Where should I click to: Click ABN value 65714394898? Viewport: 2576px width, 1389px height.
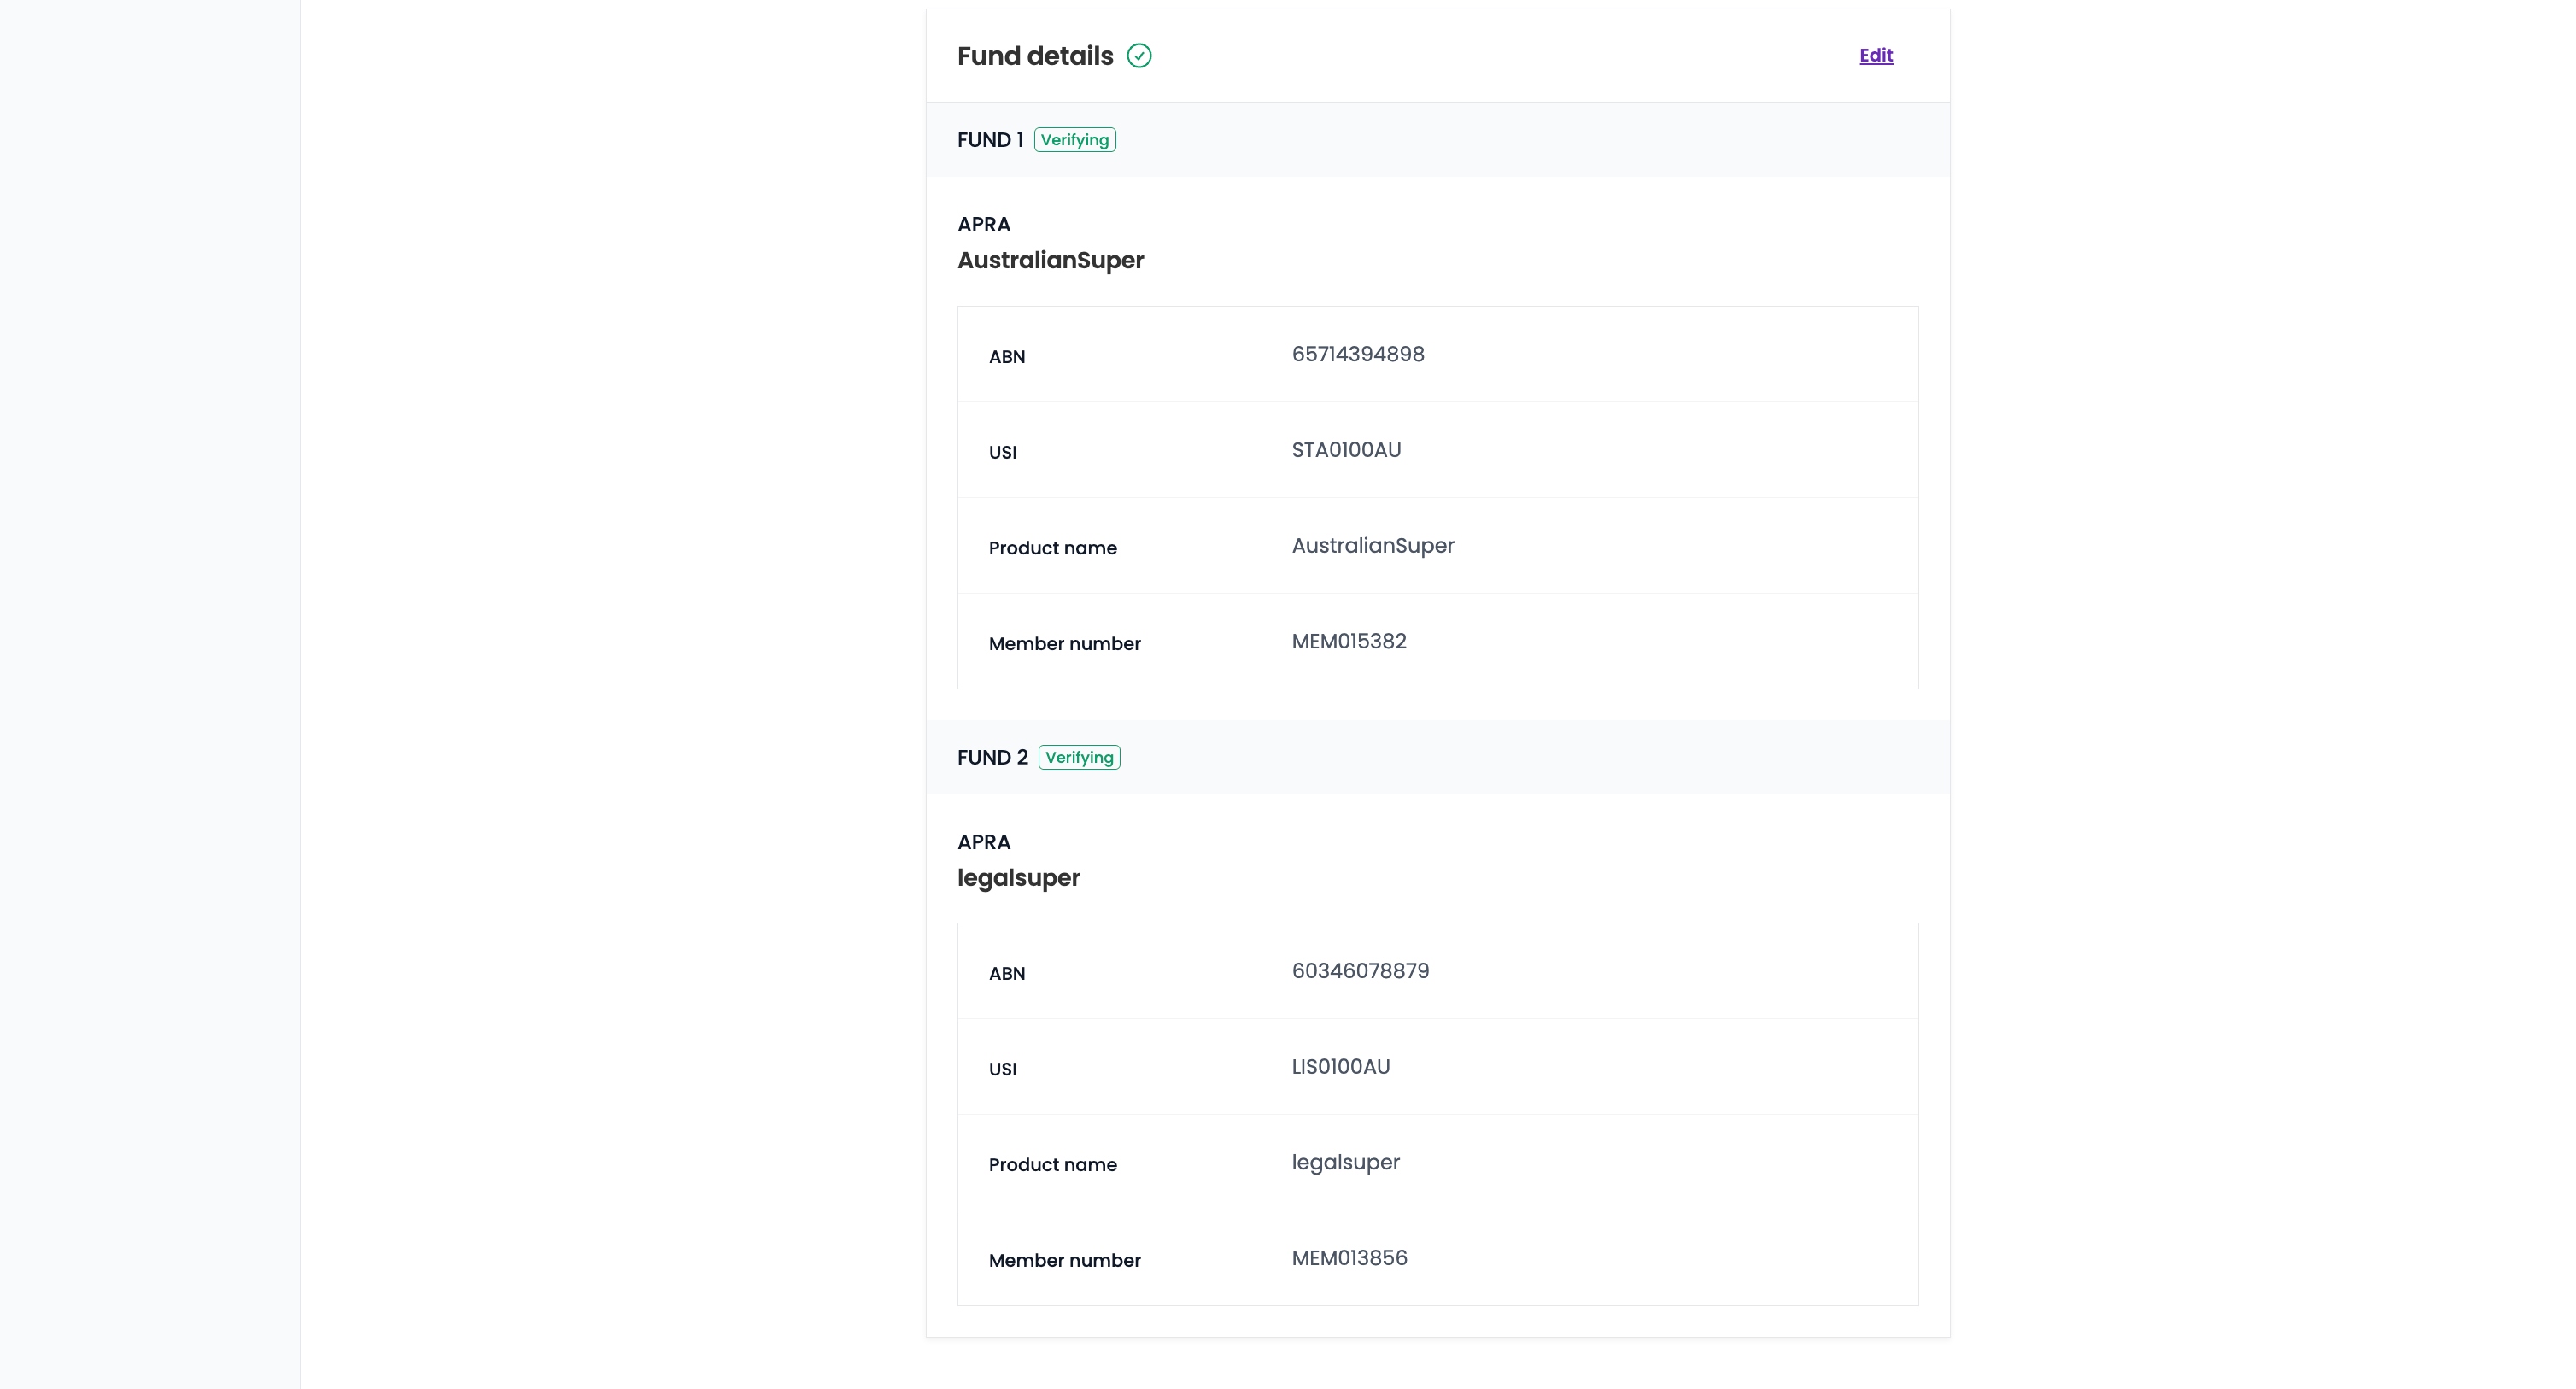pyautogui.click(x=1358, y=354)
